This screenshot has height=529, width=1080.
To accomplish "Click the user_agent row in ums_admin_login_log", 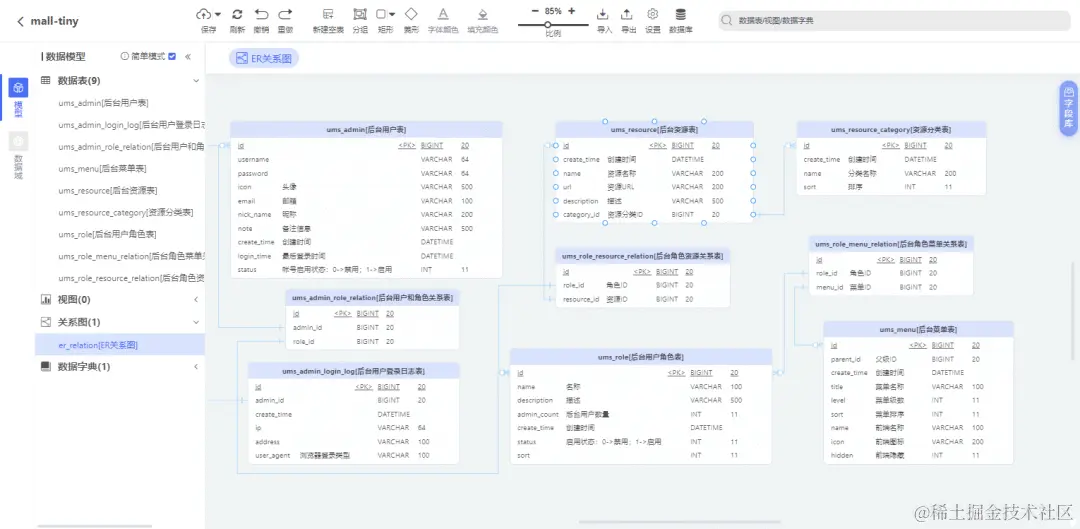I will pyautogui.click(x=353, y=455).
